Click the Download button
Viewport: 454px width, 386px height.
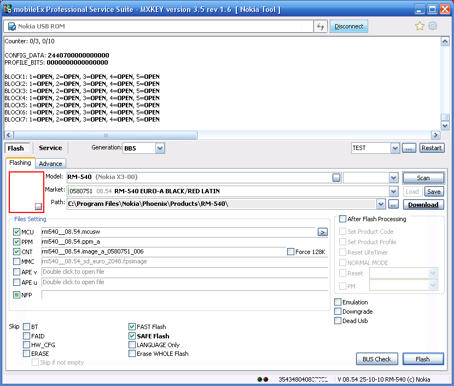pyautogui.click(x=423, y=205)
